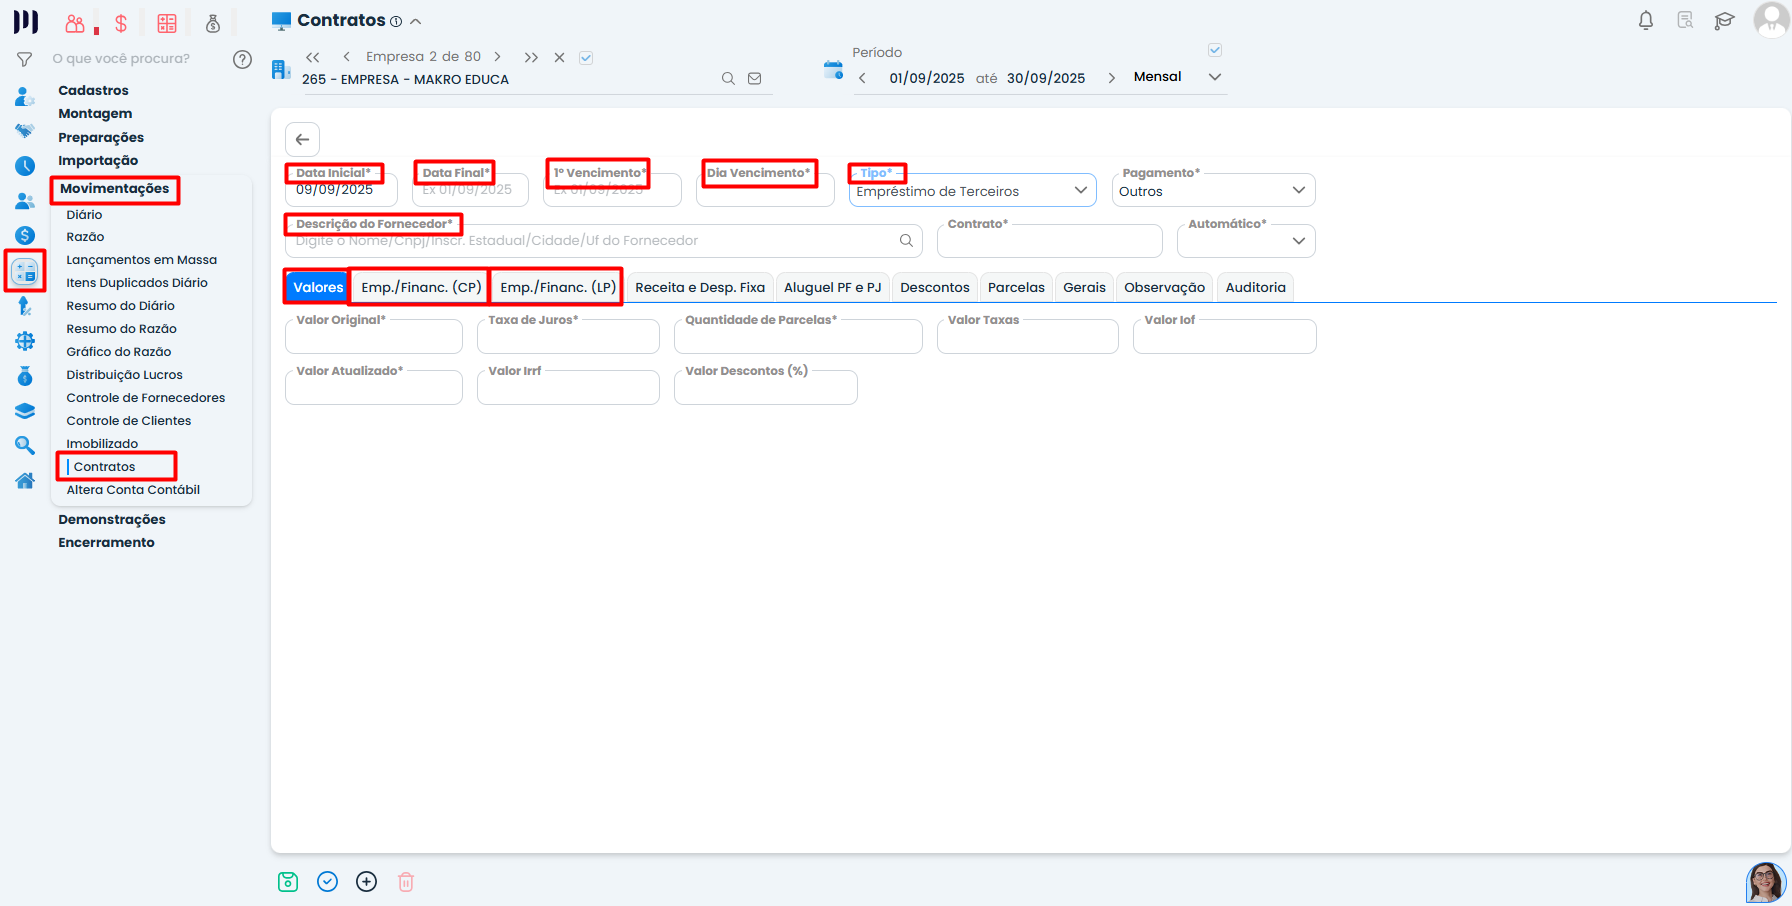The width and height of the screenshot is (1792, 906).
Task: Click the Valor Original input field
Action: [374, 338]
